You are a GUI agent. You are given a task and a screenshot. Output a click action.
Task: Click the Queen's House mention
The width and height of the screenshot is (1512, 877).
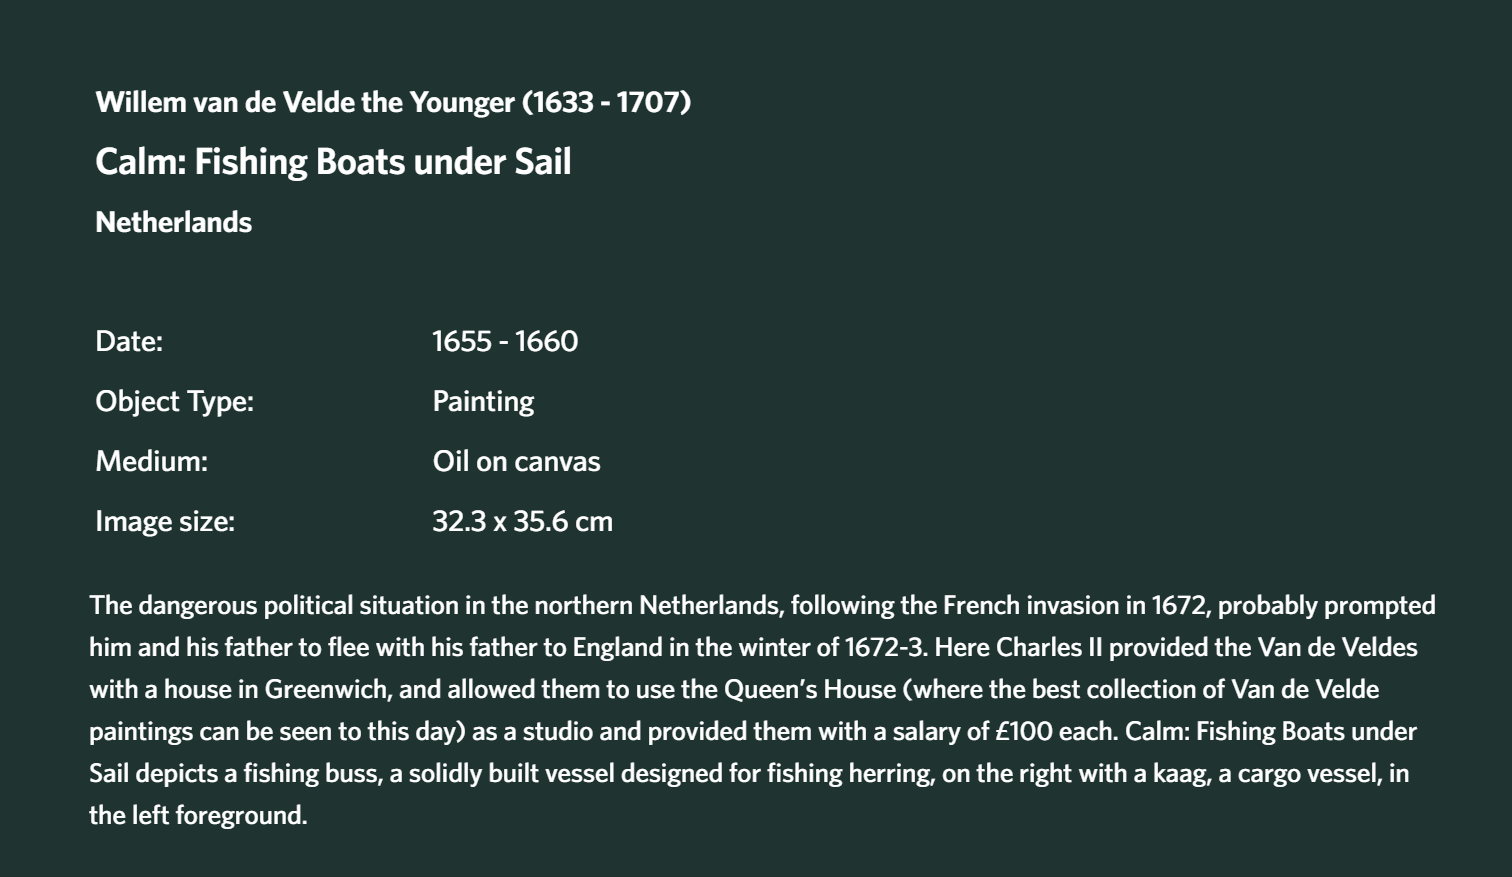[x=809, y=689]
